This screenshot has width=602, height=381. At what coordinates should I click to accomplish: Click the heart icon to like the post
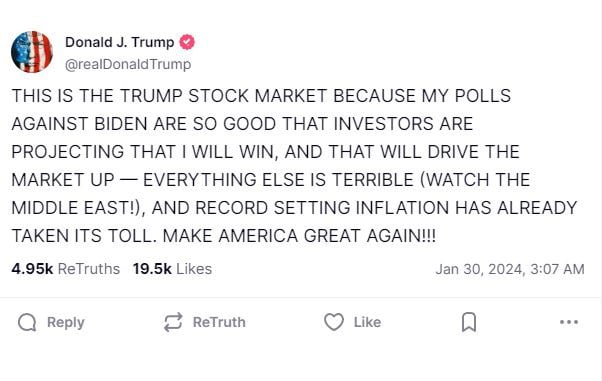tap(334, 322)
